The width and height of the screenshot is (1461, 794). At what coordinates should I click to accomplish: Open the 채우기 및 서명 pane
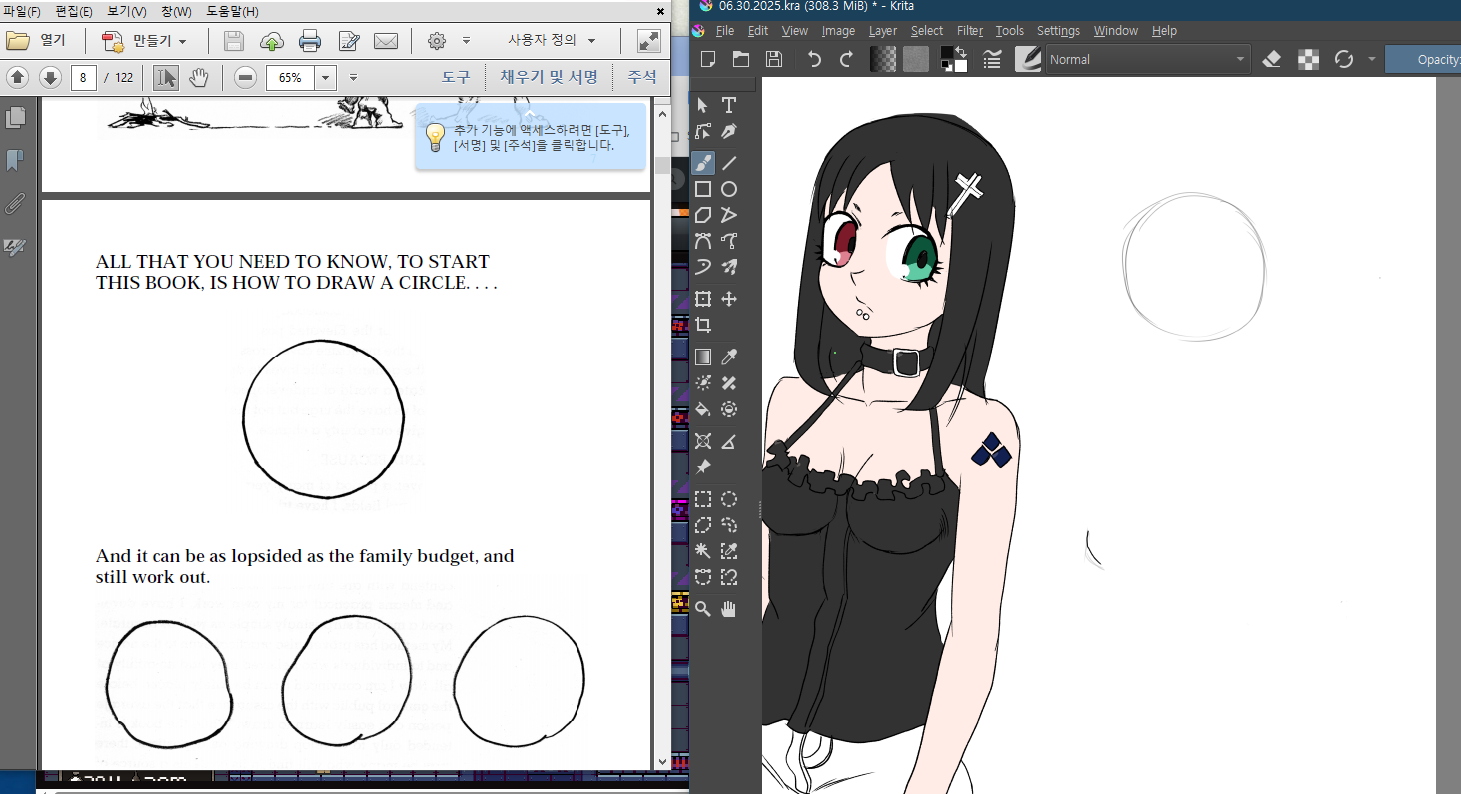click(x=549, y=77)
